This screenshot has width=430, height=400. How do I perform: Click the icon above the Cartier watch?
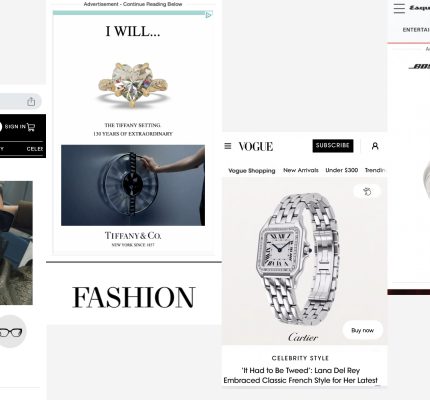coord(367,192)
